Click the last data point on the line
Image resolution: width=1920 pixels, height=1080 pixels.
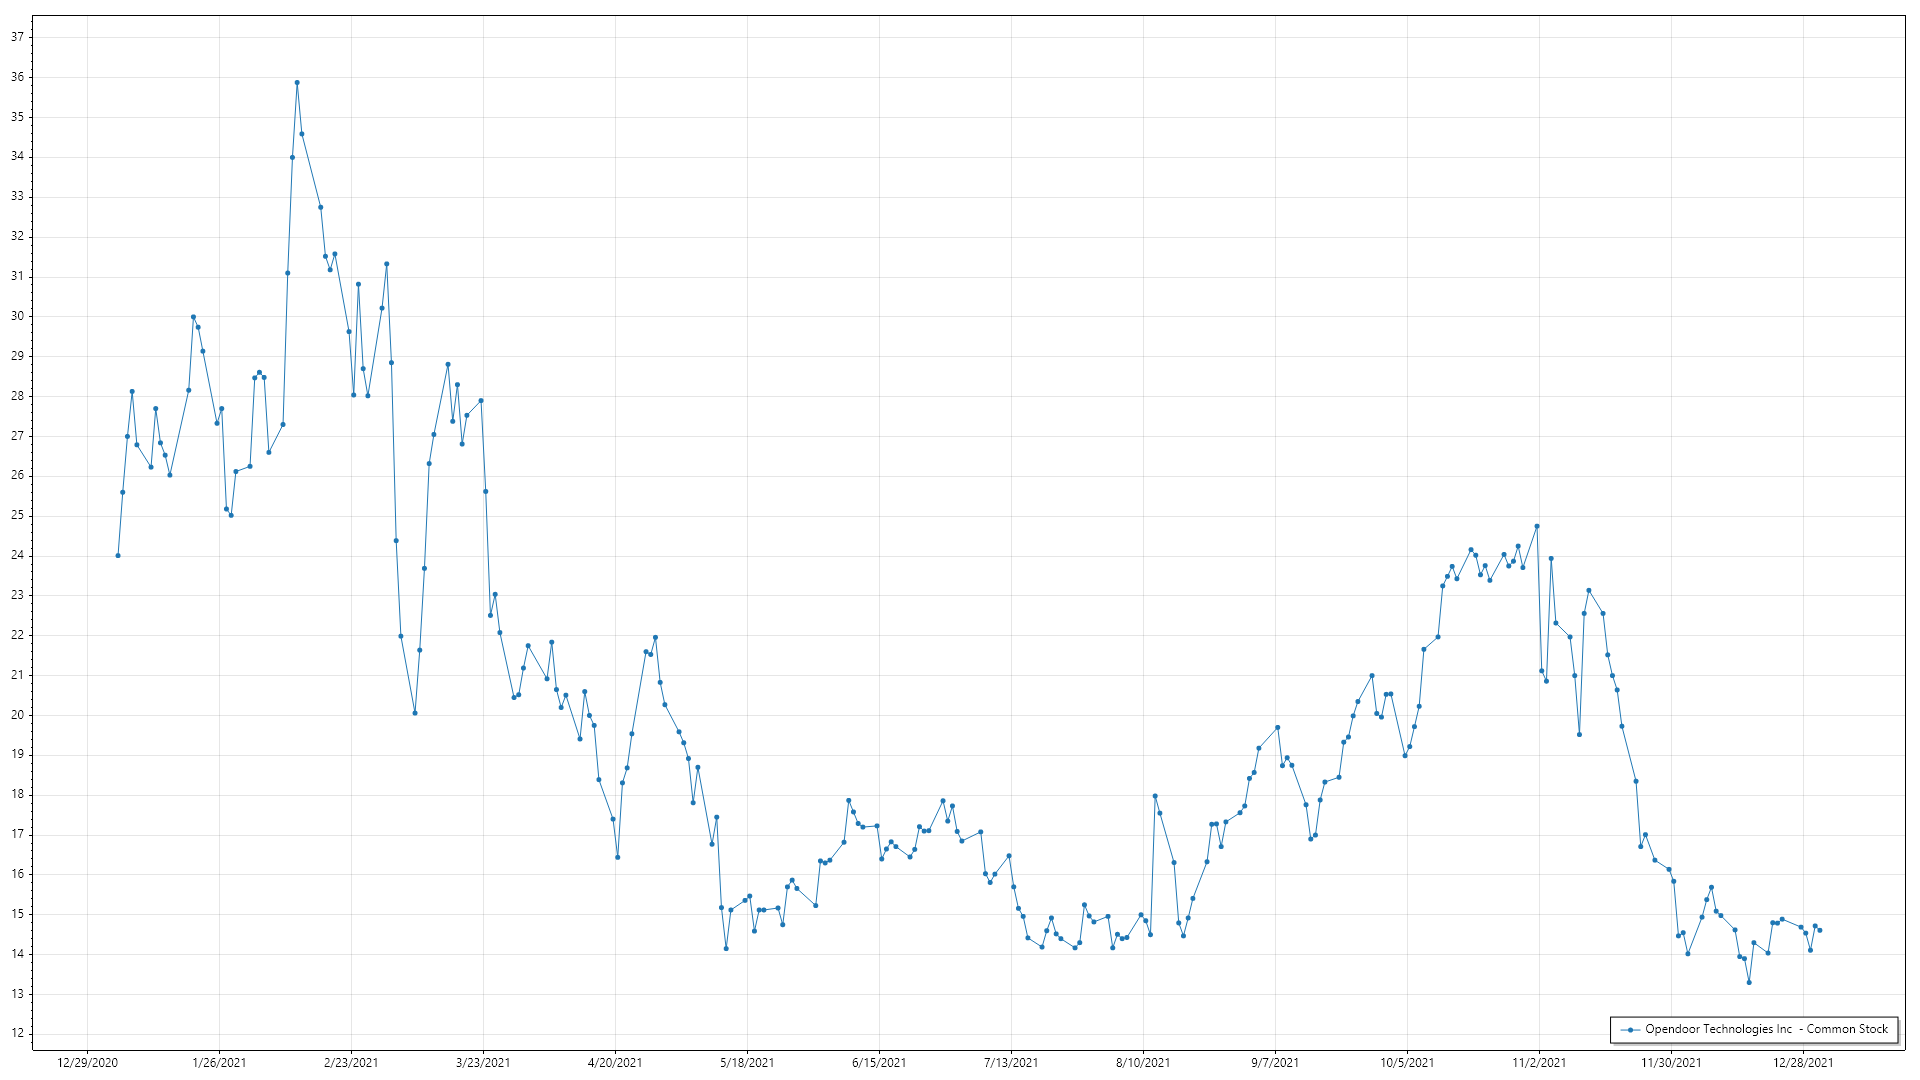(x=1819, y=931)
